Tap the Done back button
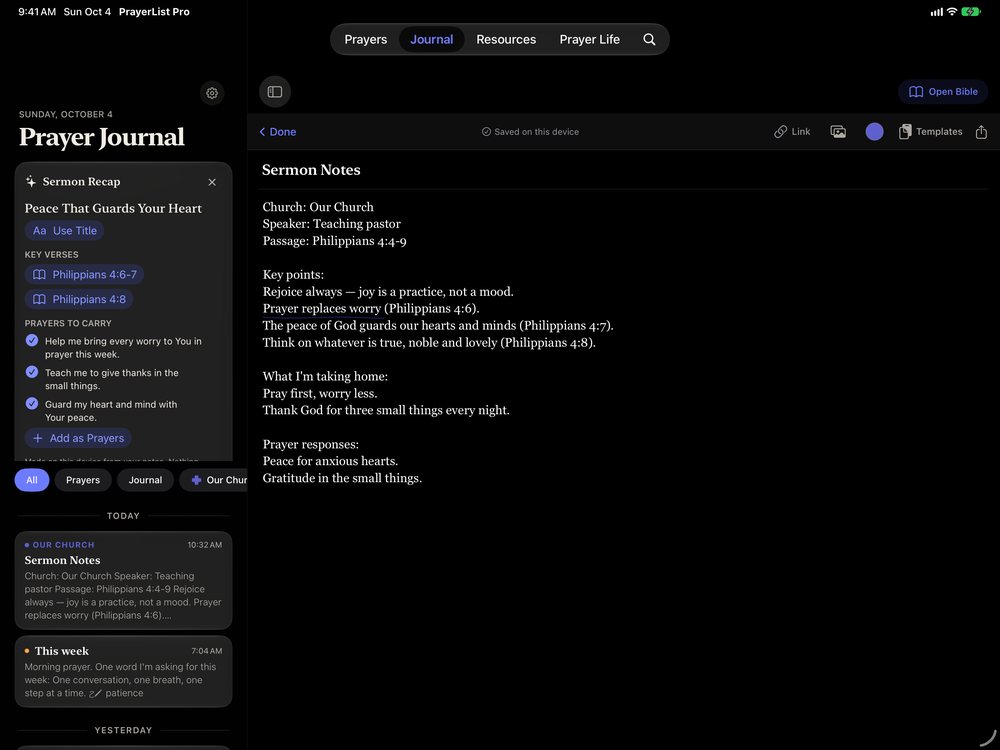 (x=277, y=132)
